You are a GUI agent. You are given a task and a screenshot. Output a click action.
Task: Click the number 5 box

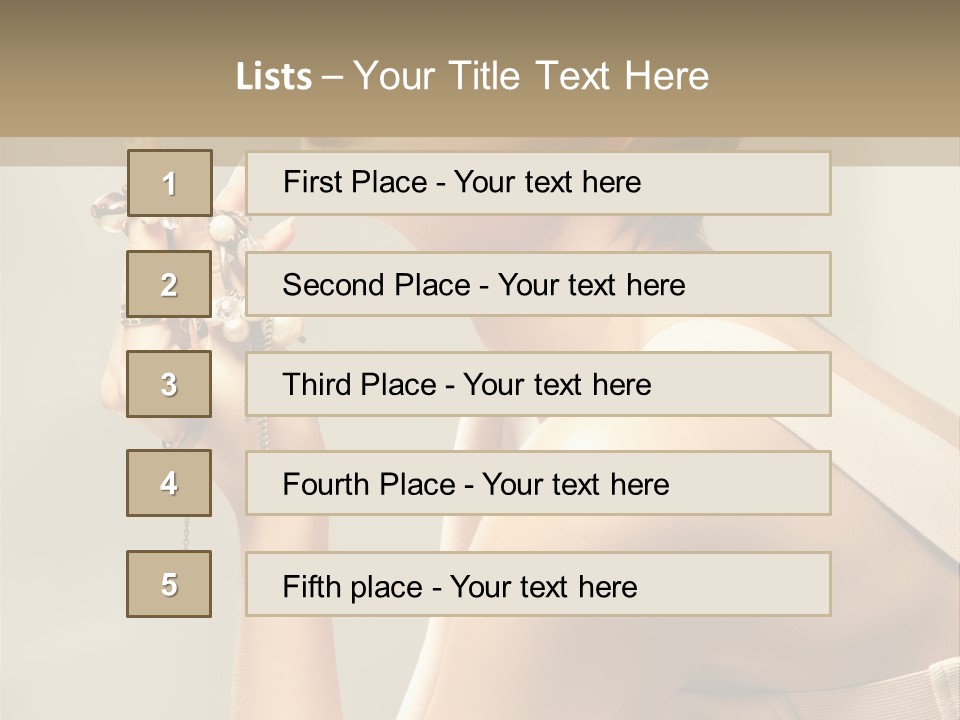click(x=169, y=584)
